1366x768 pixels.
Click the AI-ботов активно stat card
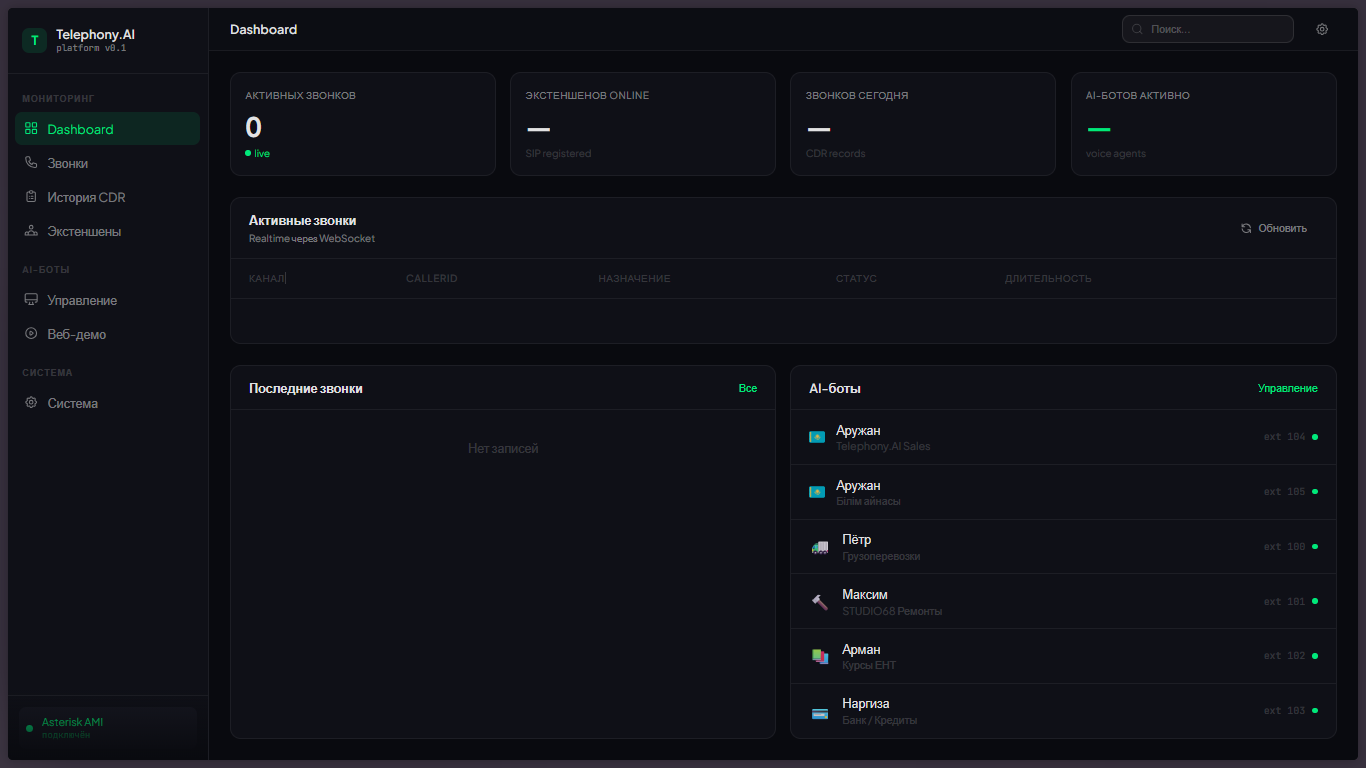1204,124
